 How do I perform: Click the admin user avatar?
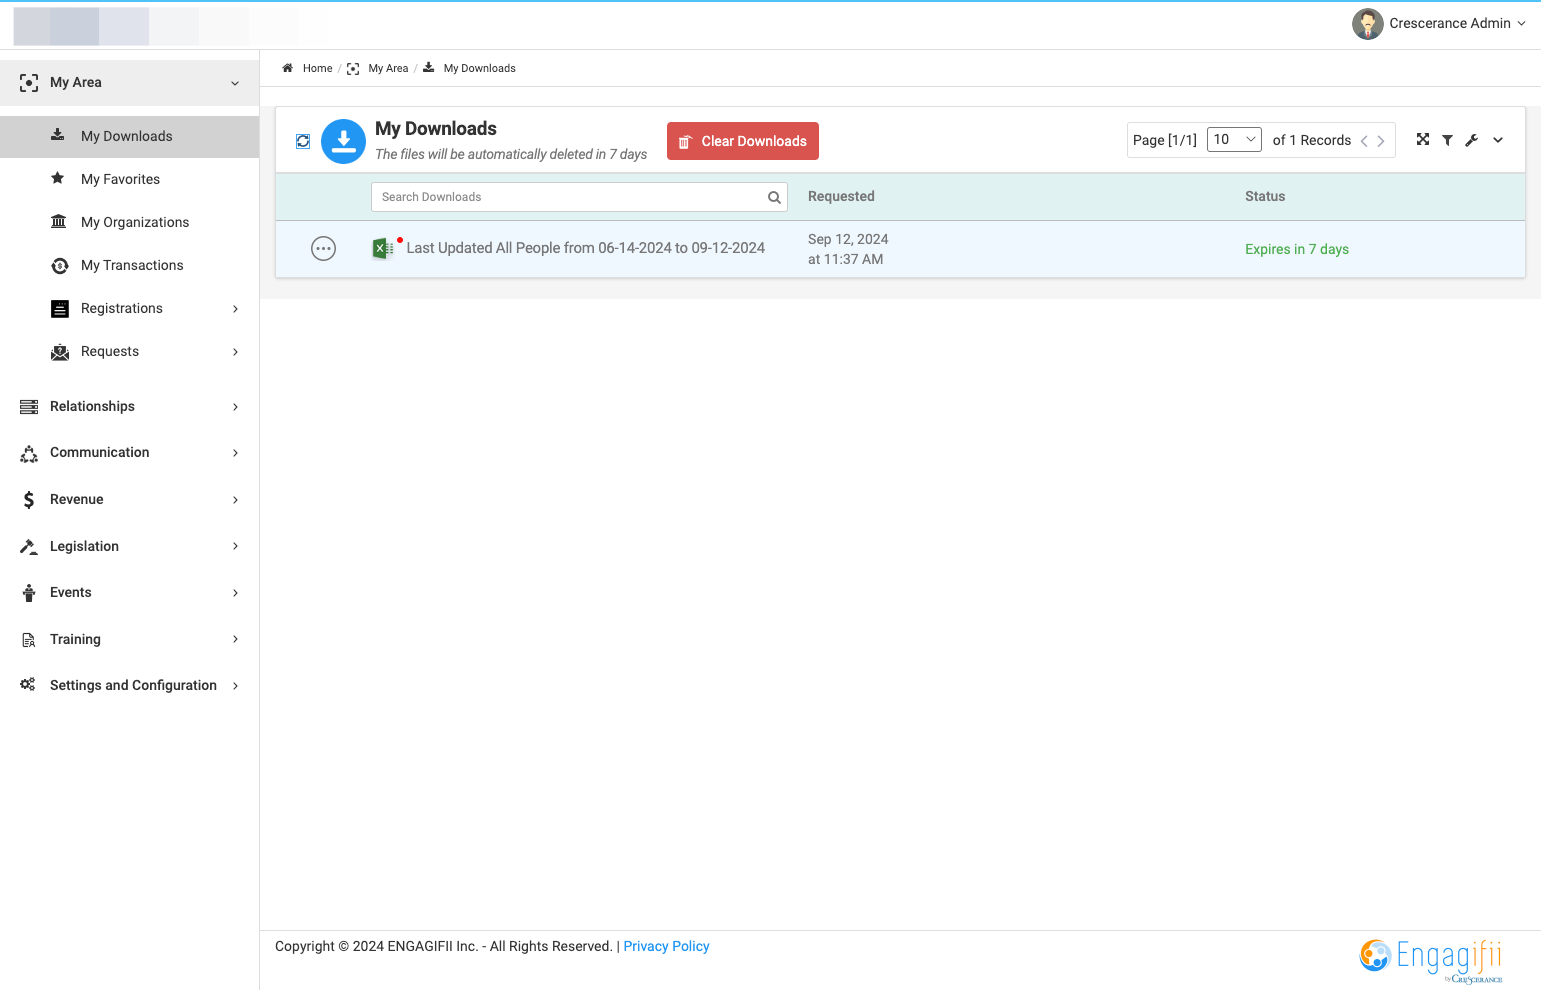(1367, 24)
